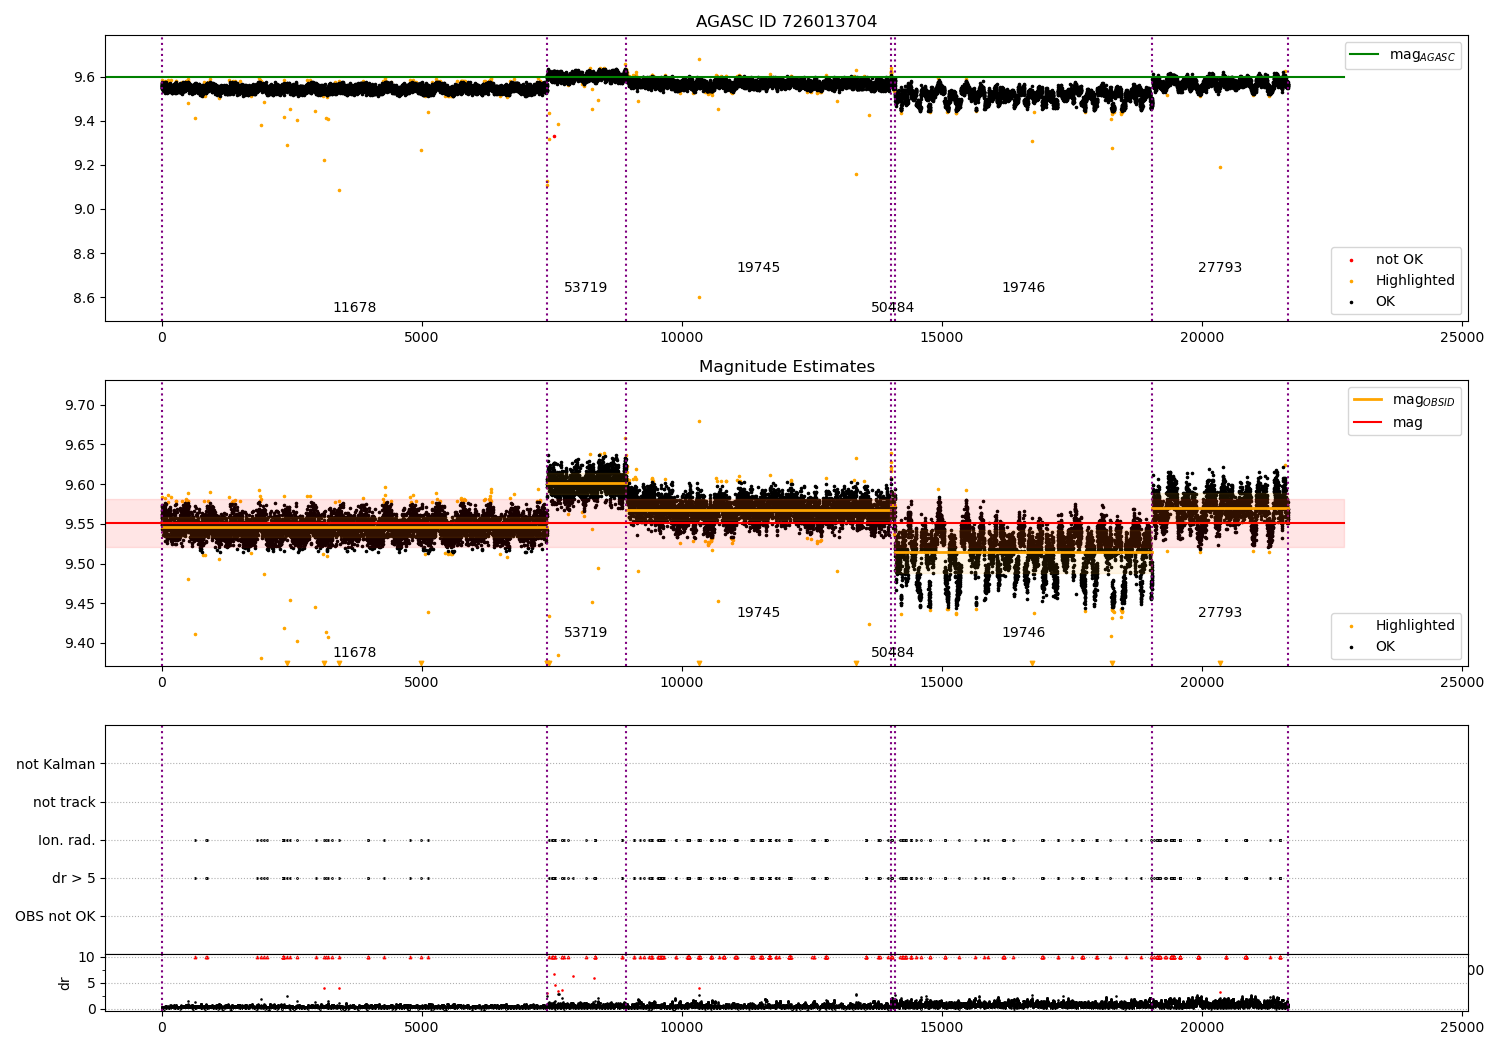Image resolution: width=1500 pixels, height=1050 pixels.
Task: Click the title 'AGASC ID 726013704'
Action: pyautogui.click(x=786, y=22)
